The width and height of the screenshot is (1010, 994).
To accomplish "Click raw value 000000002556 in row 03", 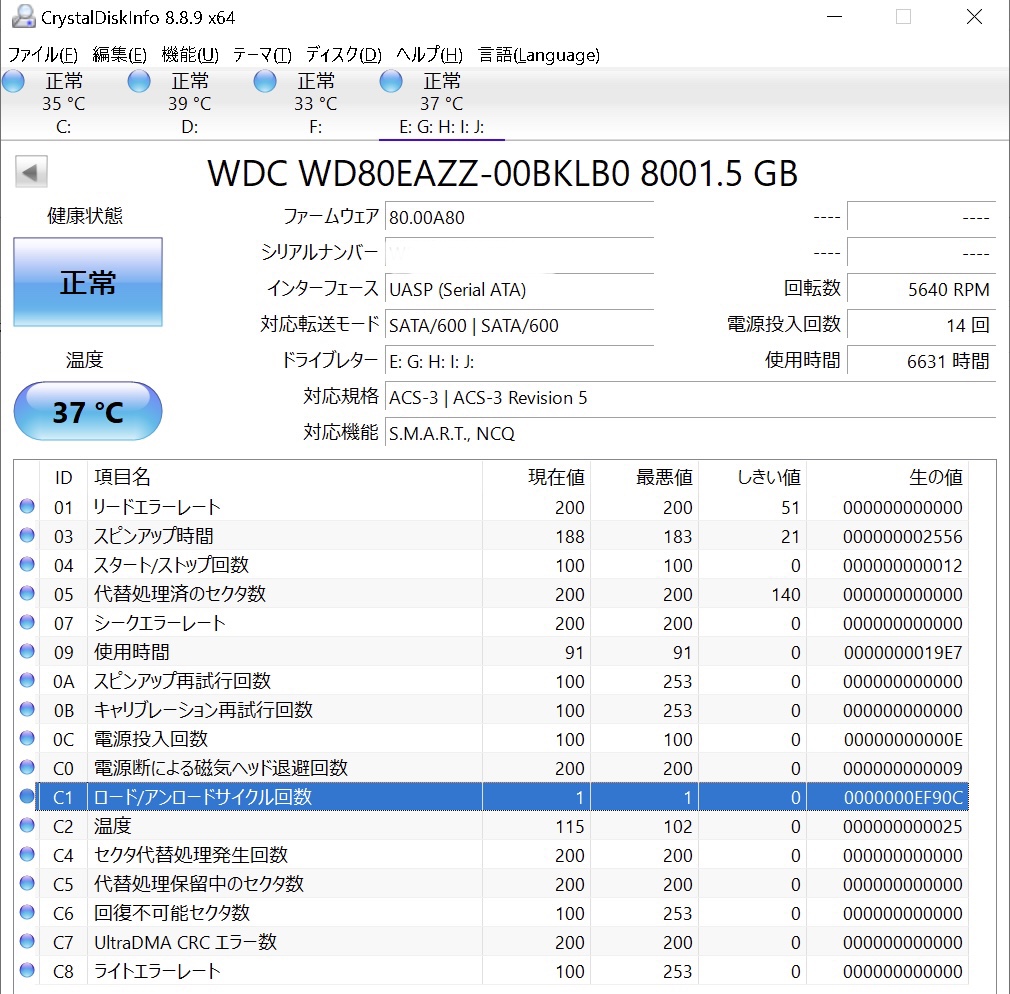I will click(903, 537).
